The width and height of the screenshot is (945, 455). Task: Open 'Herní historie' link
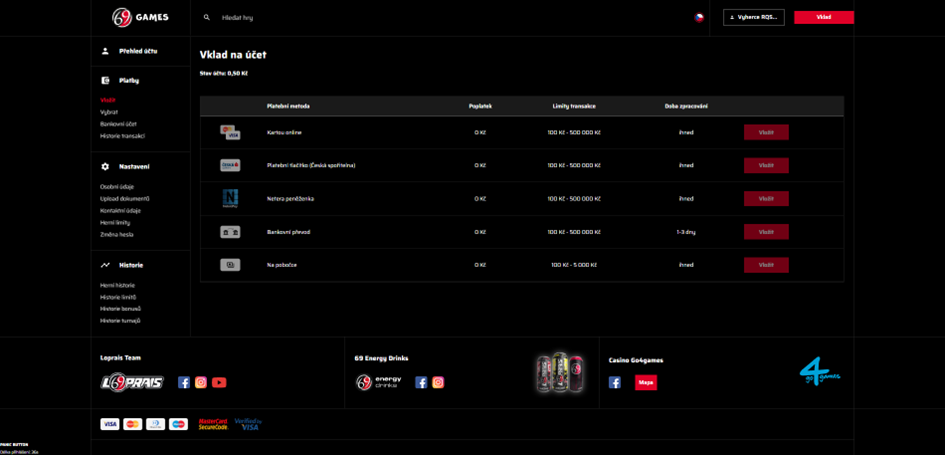click(x=118, y=285)
